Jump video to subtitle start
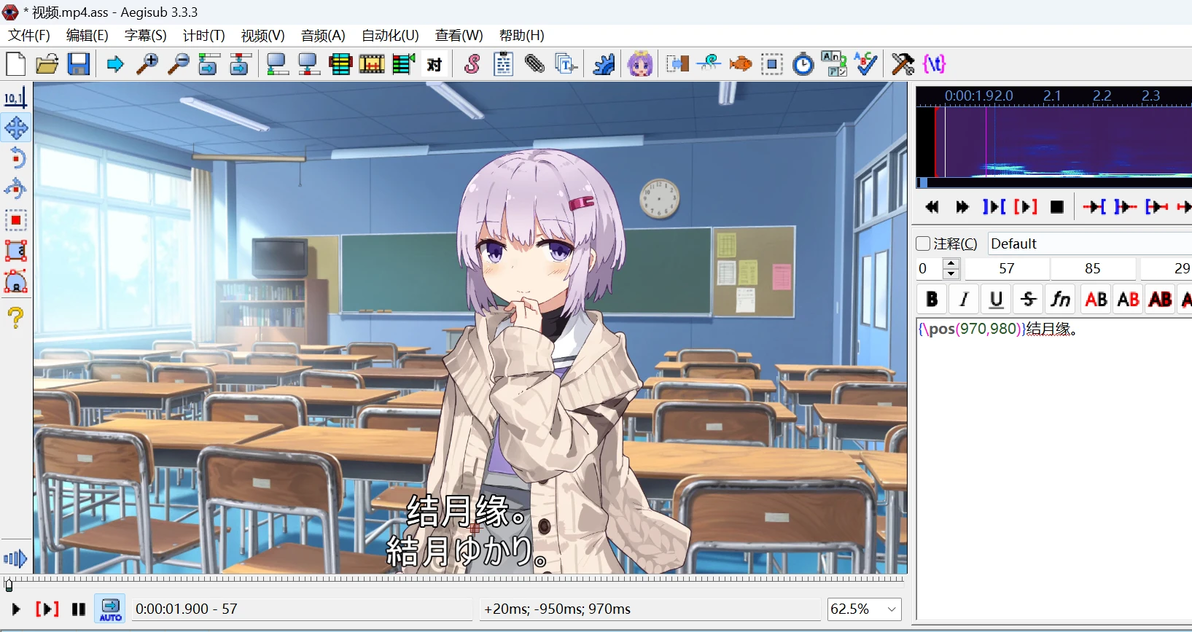 coord(209,65)
